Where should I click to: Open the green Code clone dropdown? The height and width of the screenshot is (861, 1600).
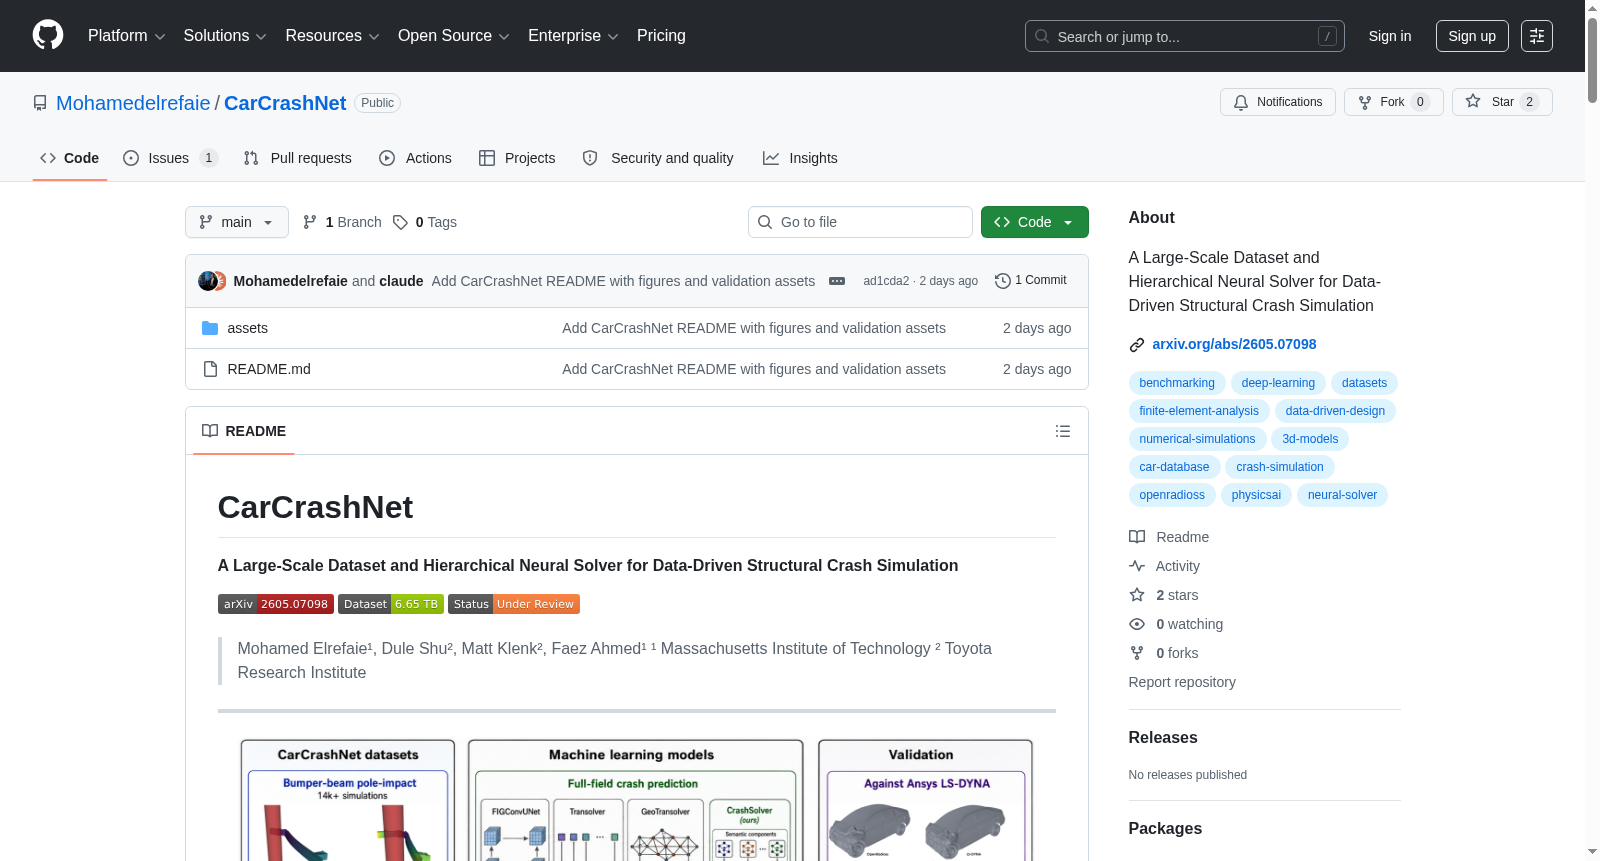tap(1035, 222)
